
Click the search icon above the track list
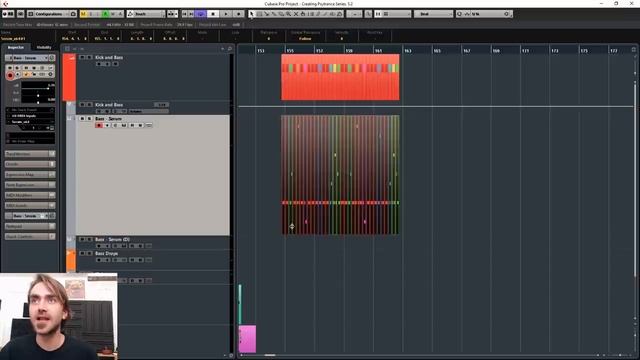230,49
